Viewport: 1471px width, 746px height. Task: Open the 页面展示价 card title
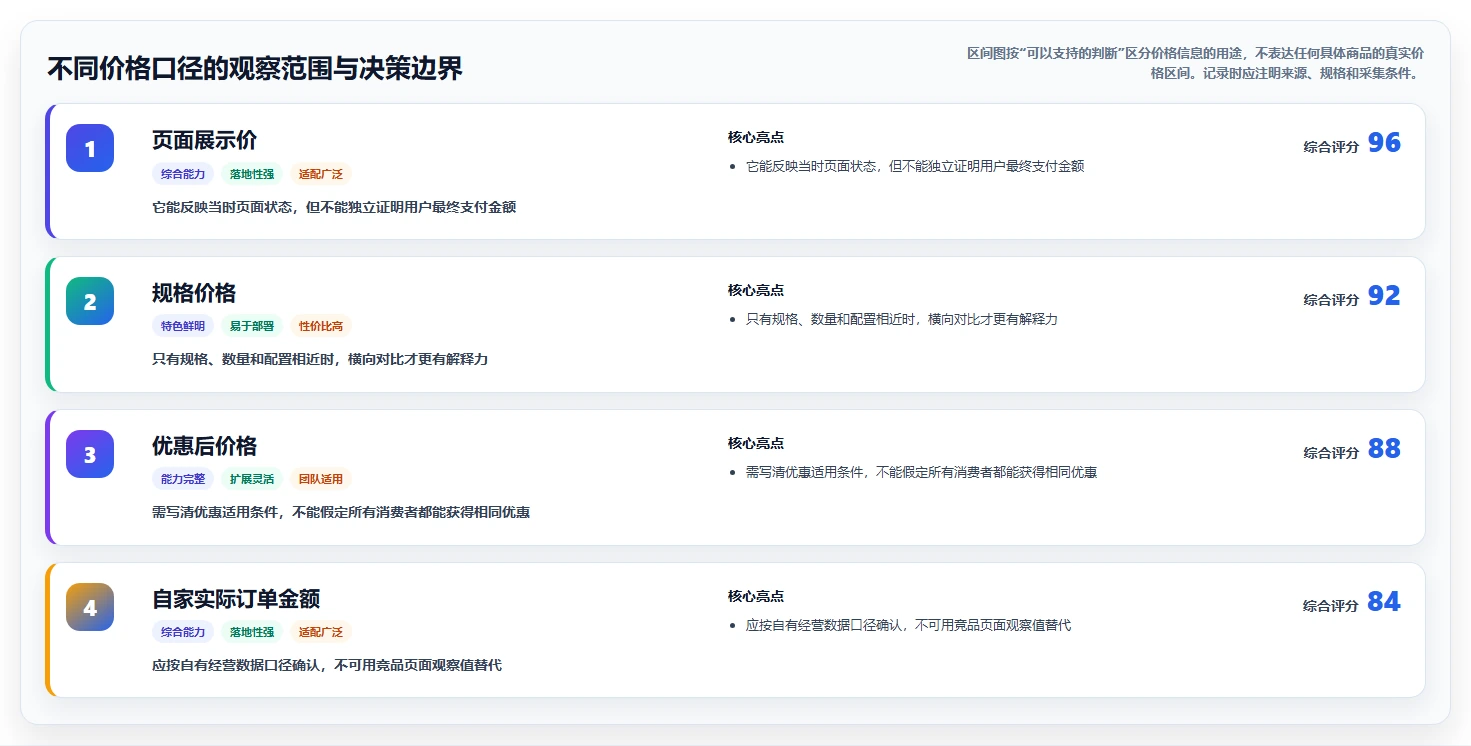coord(205,140)
